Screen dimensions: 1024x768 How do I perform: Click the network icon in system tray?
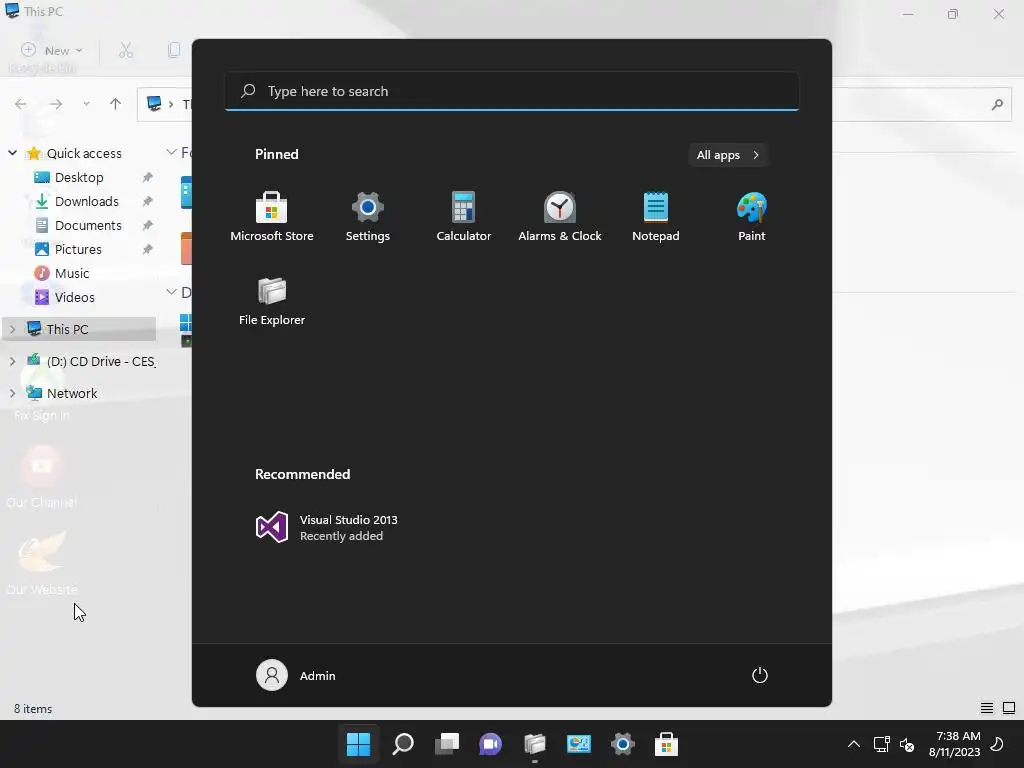point(882,744)
